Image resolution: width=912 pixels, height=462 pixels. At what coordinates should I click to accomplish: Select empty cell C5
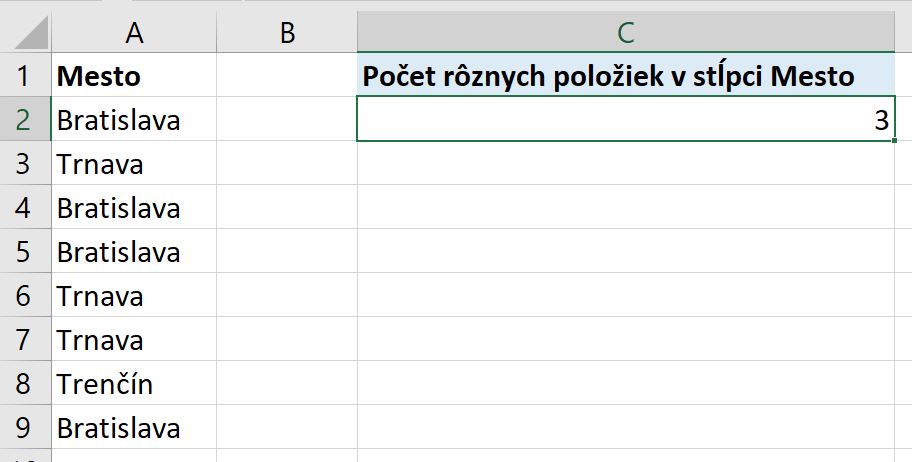626,251
